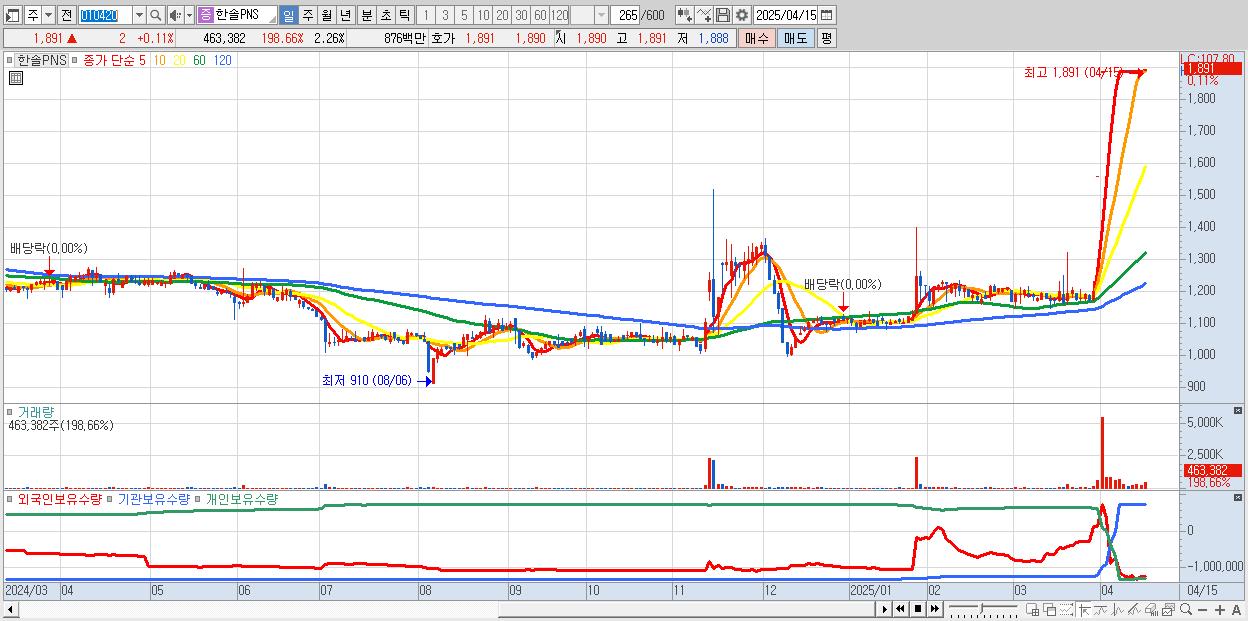Toggle the 평 button
This screenshot has height=621, width=1248.
pyautogui.click(x=827, y=38)
